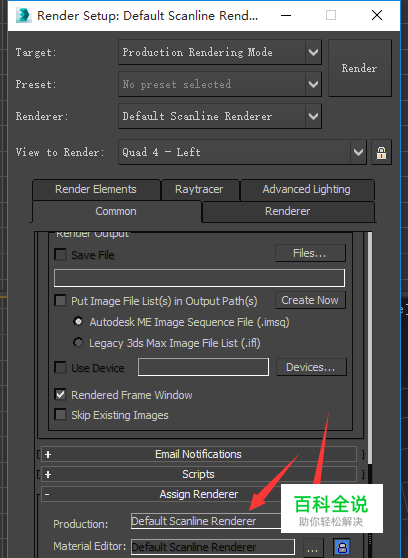Click the Create Now button
The width and height of the screenshot is (408, 558).
tap(310, 300)
